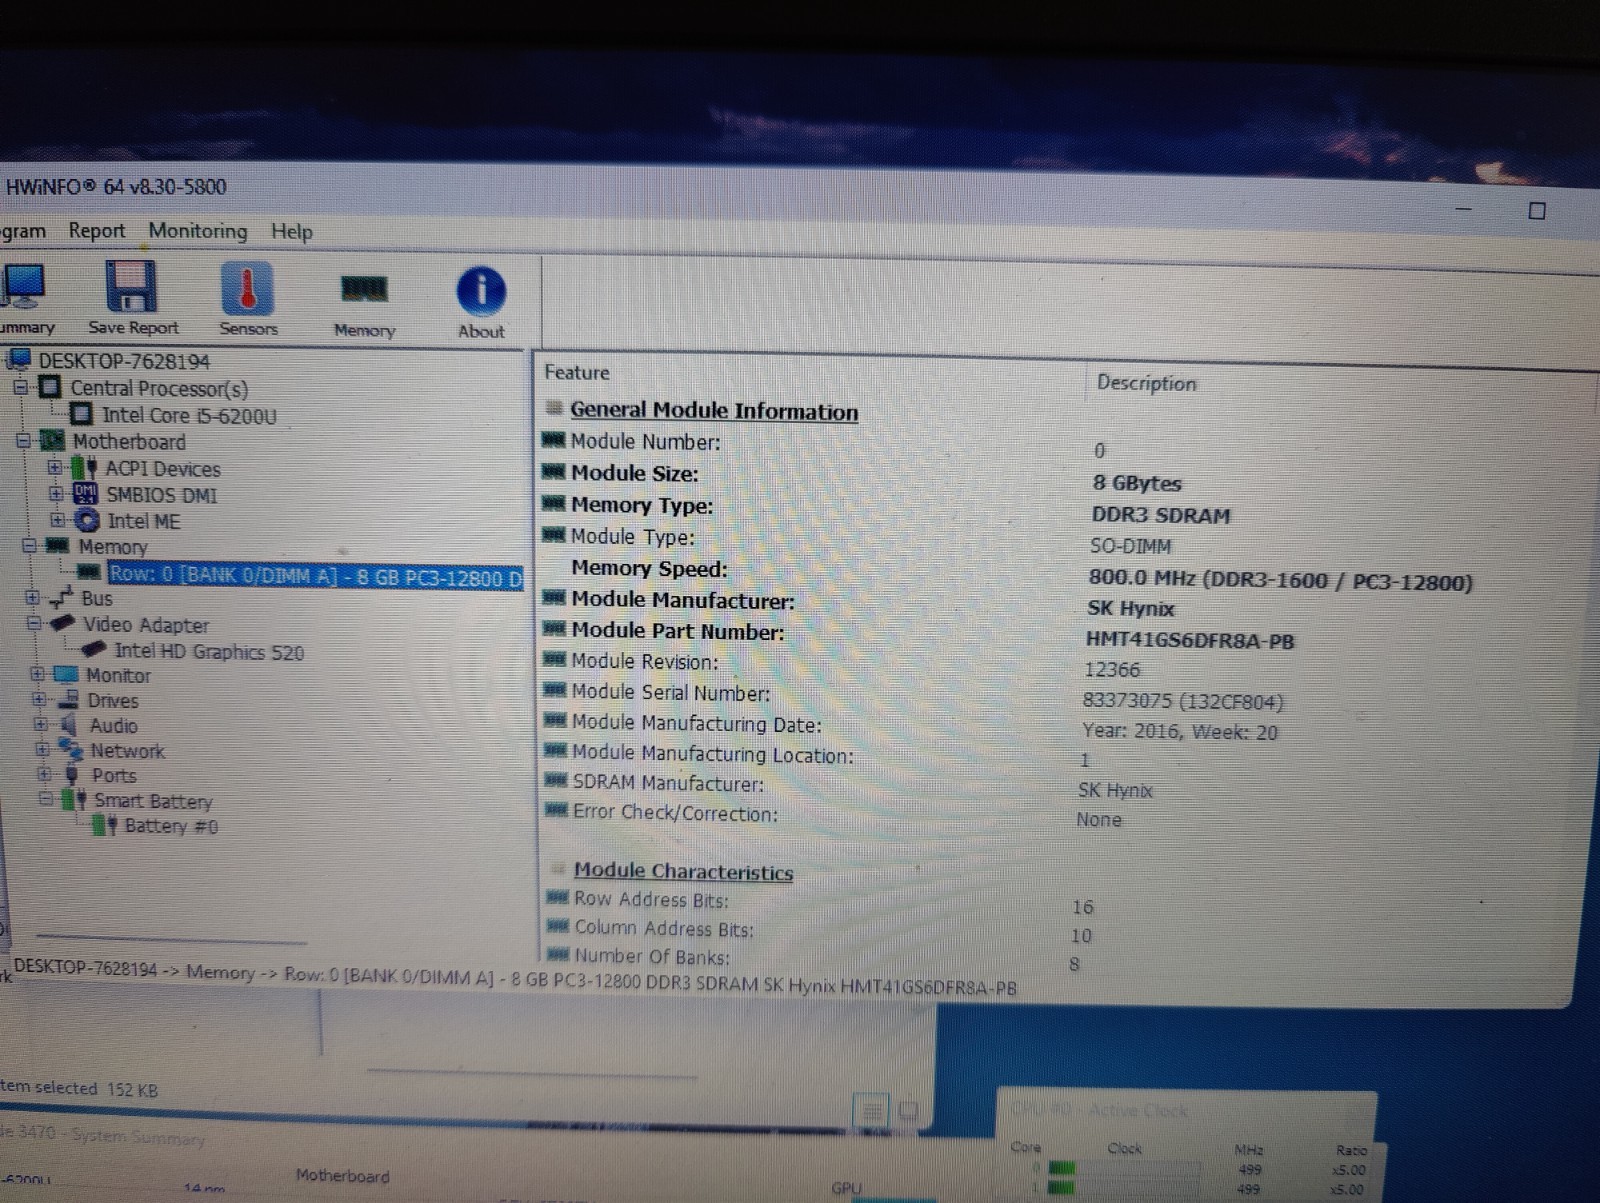Screen dimensions: 1600x1203
Task: Open the About info icon
Action: tap(481, 292)
